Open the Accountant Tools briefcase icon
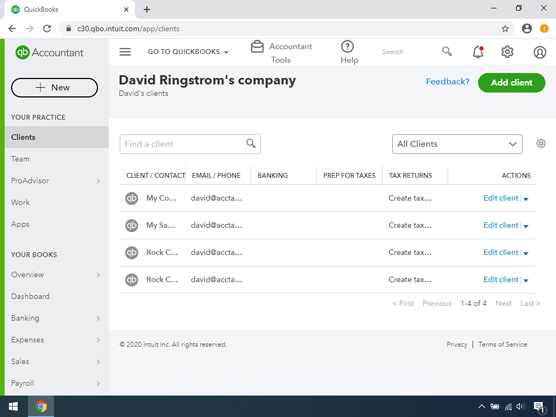This screenshot has width=556, height=417. [x=257, y=47]
